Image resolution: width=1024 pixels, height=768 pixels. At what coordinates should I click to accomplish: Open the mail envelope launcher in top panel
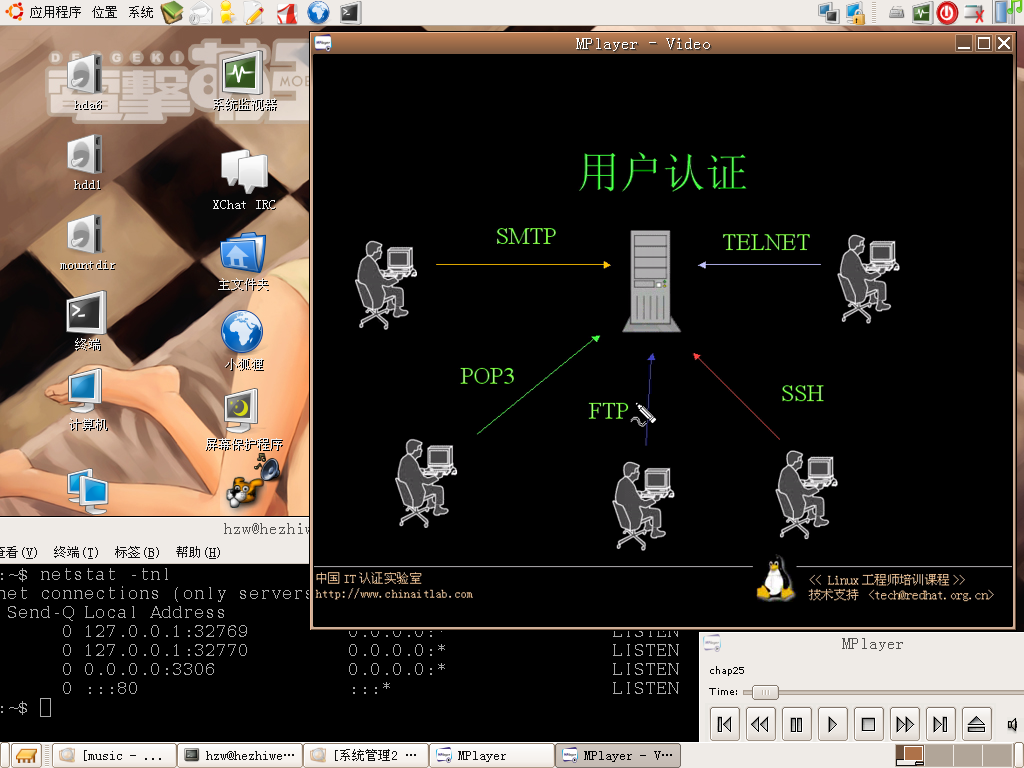pyautogui.click(x=200, y=13)
